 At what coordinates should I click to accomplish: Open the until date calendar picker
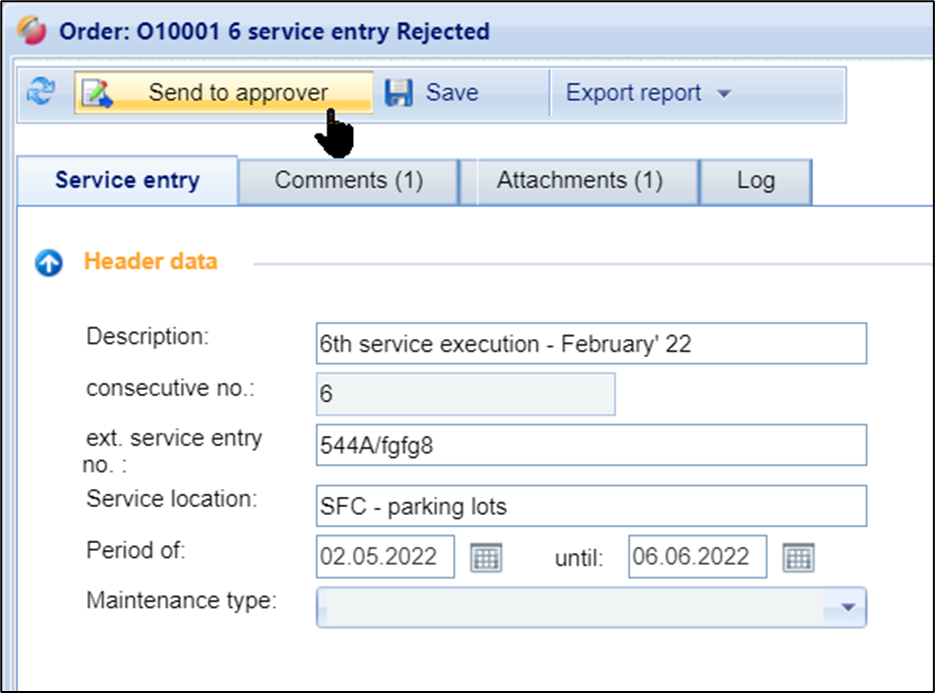pos(798,557)
